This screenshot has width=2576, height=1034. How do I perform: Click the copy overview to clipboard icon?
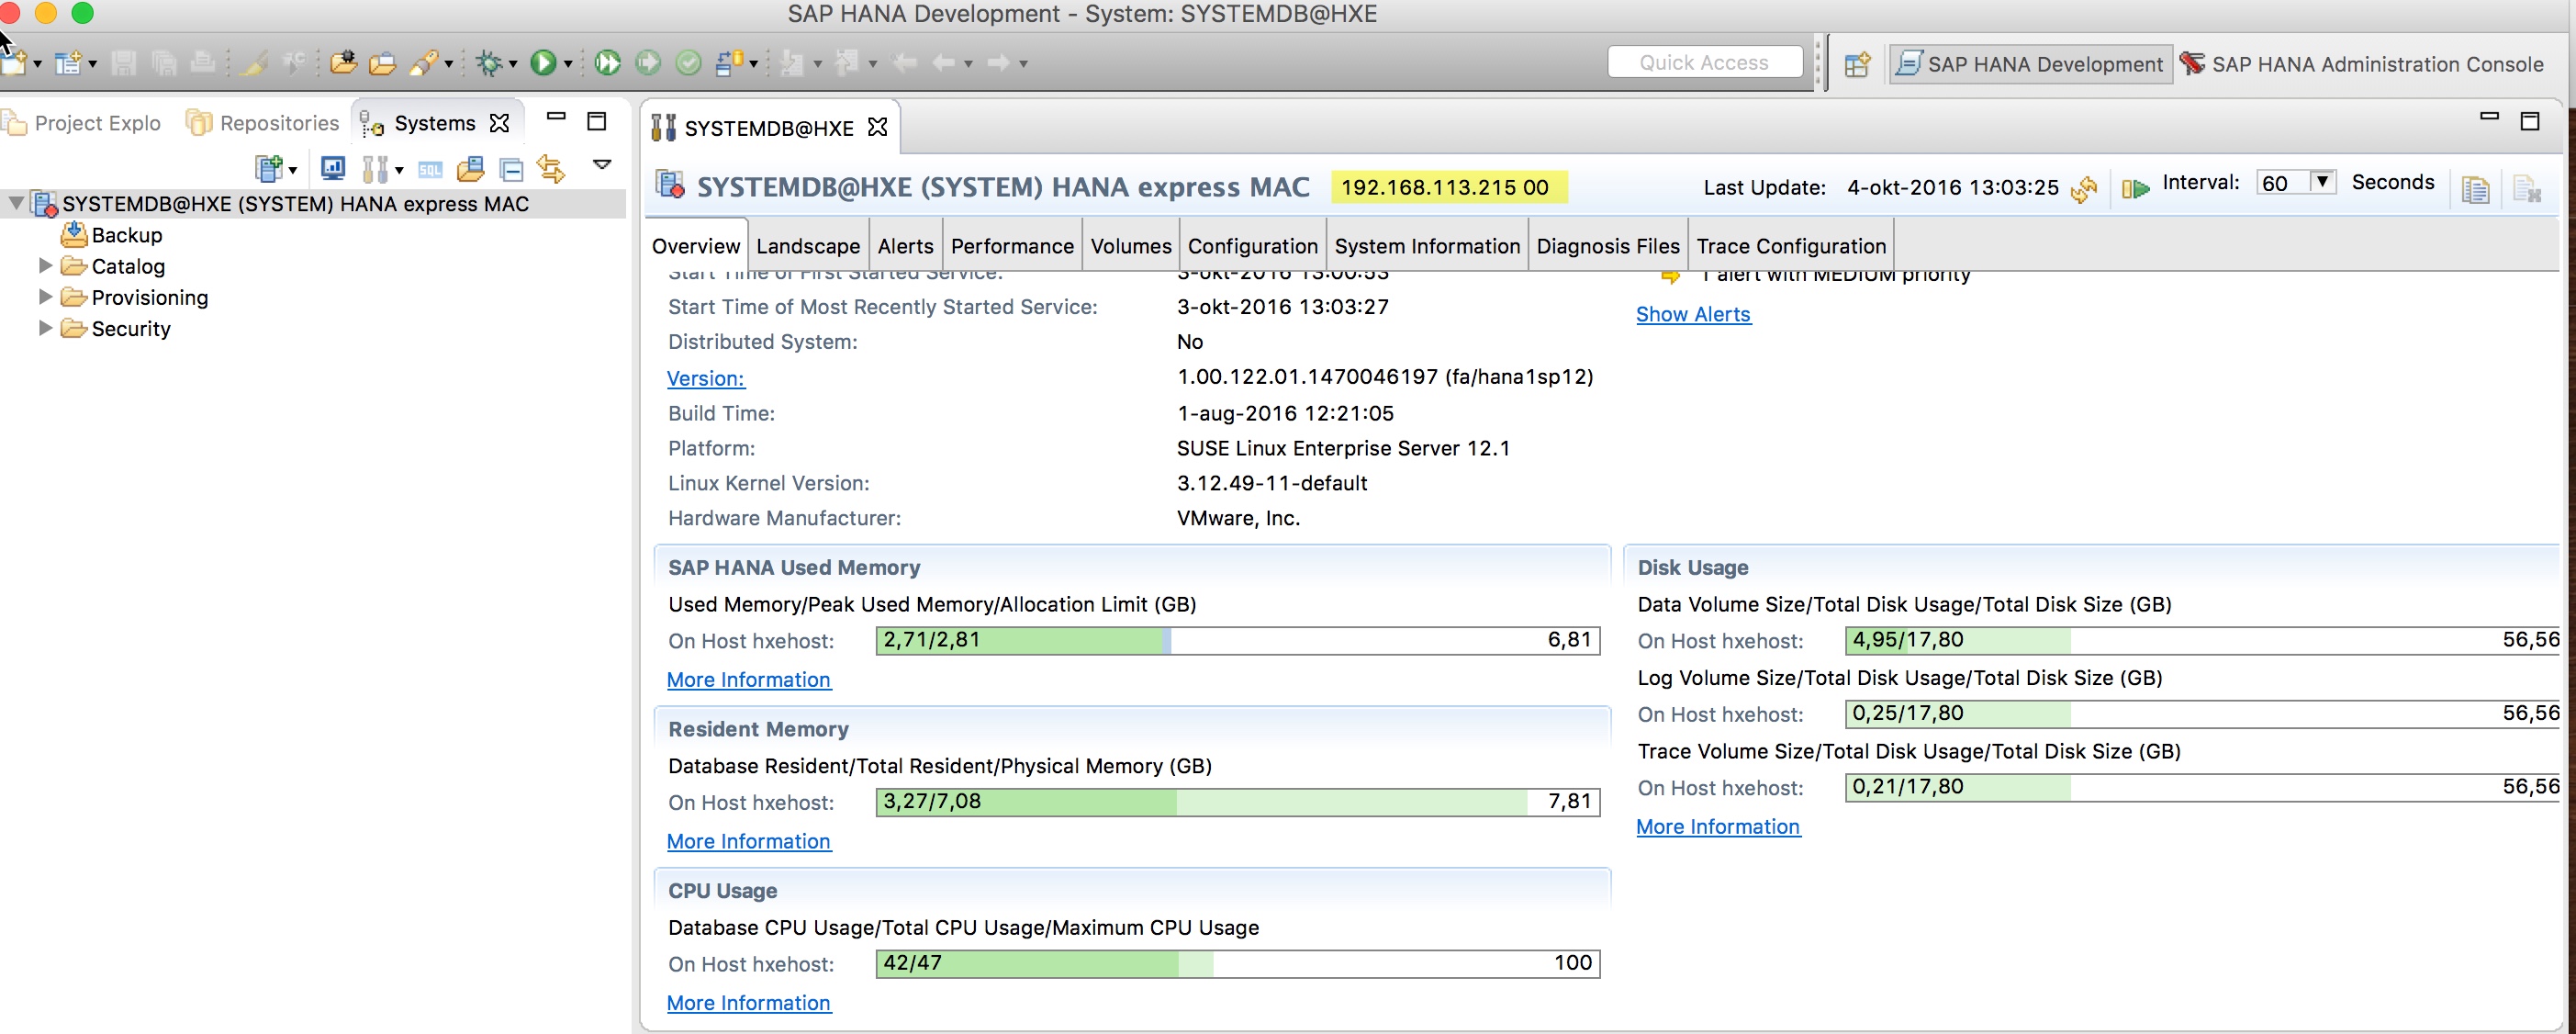pos(2475,188)
